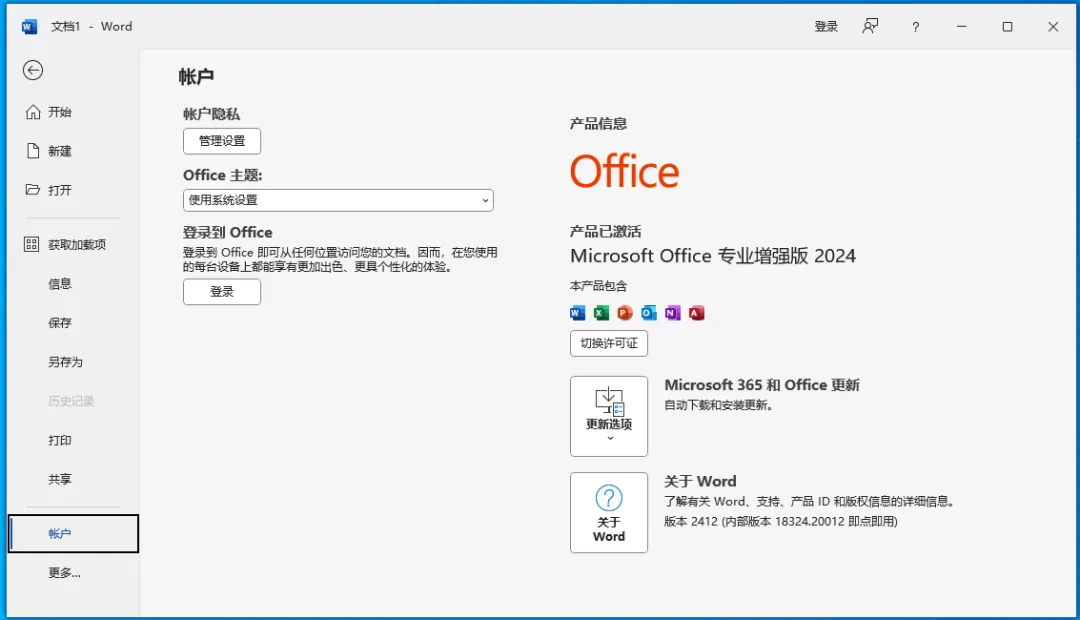Click the OneNote product icon
The image size is (1080, 620).
[672, 313]
